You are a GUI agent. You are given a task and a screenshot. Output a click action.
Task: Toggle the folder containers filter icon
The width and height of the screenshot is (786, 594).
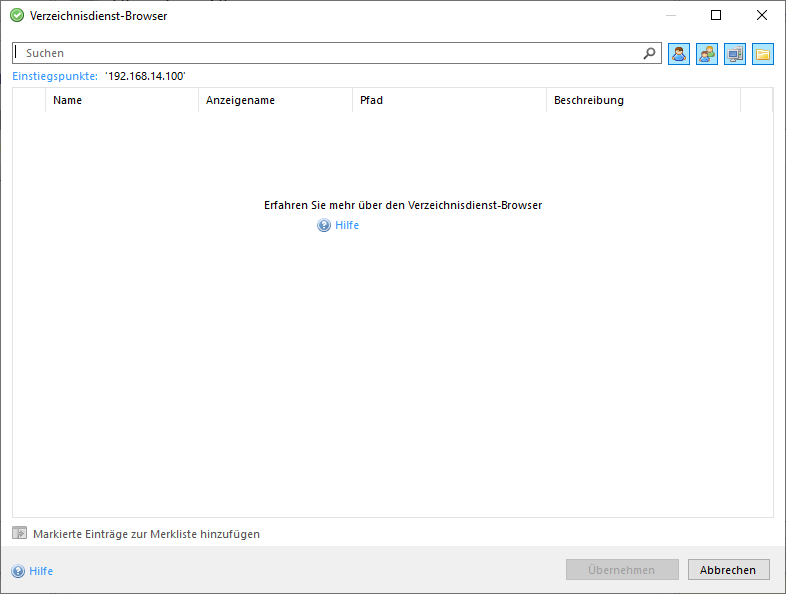[x=763, y=54]
